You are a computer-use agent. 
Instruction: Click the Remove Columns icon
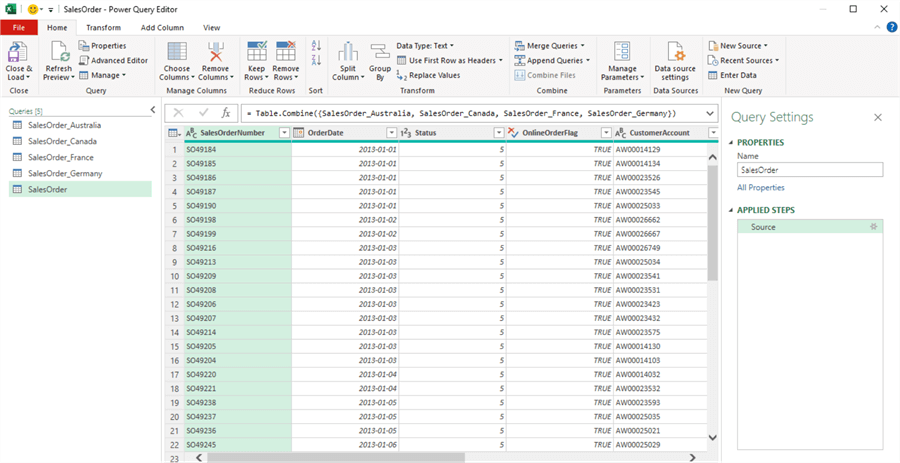point(216,52)
